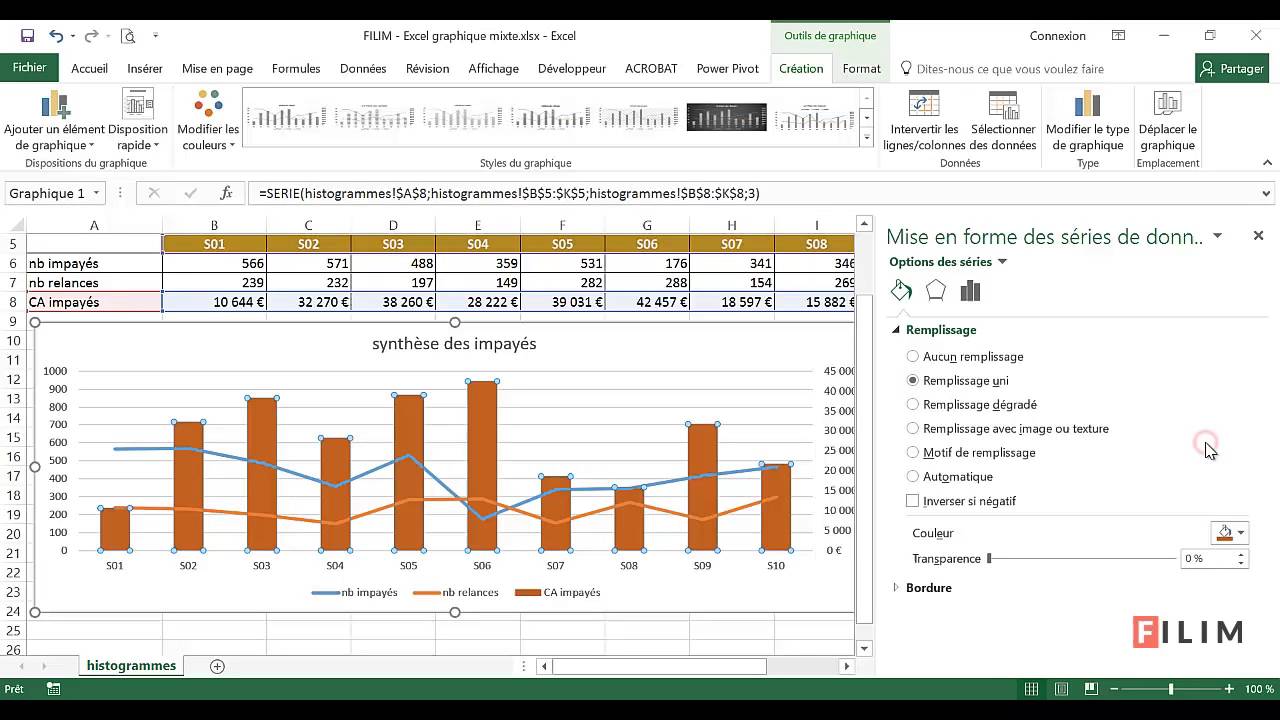Click Sélectionner des données

(x=1003, y=120)
